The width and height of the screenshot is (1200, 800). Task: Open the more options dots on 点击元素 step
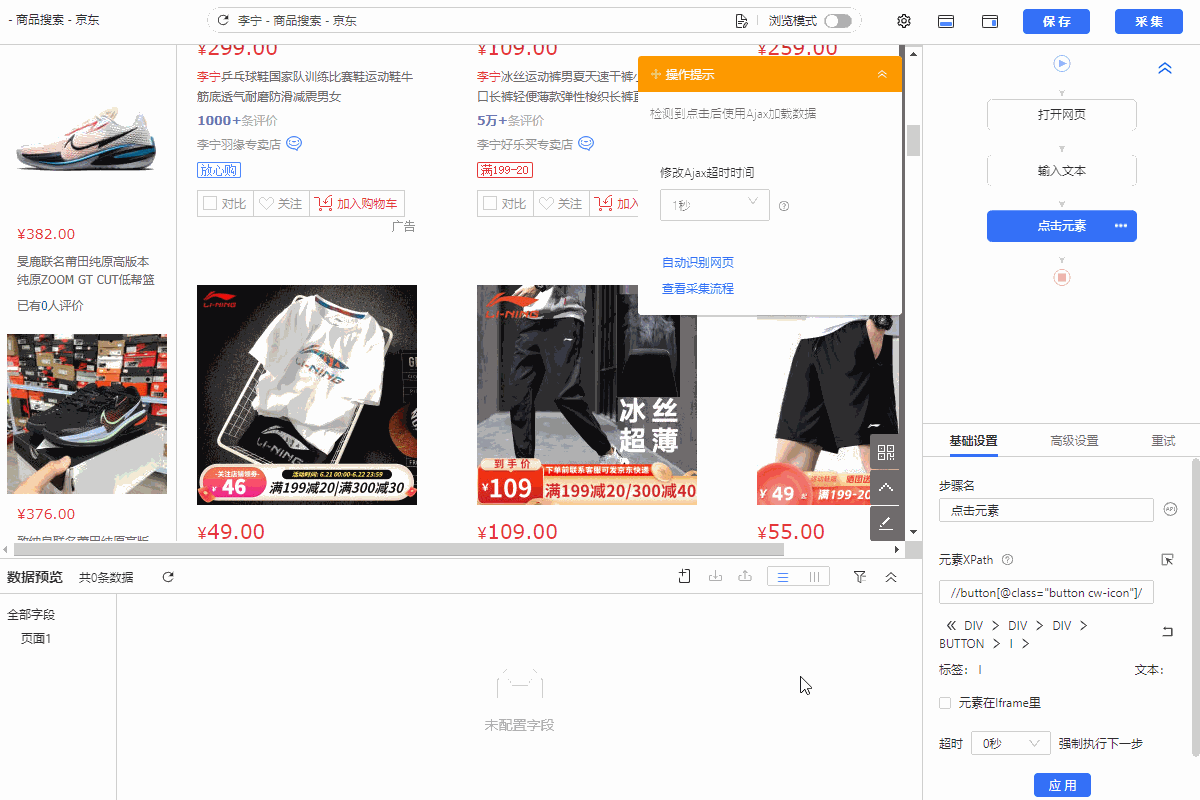click(1121, 226)
